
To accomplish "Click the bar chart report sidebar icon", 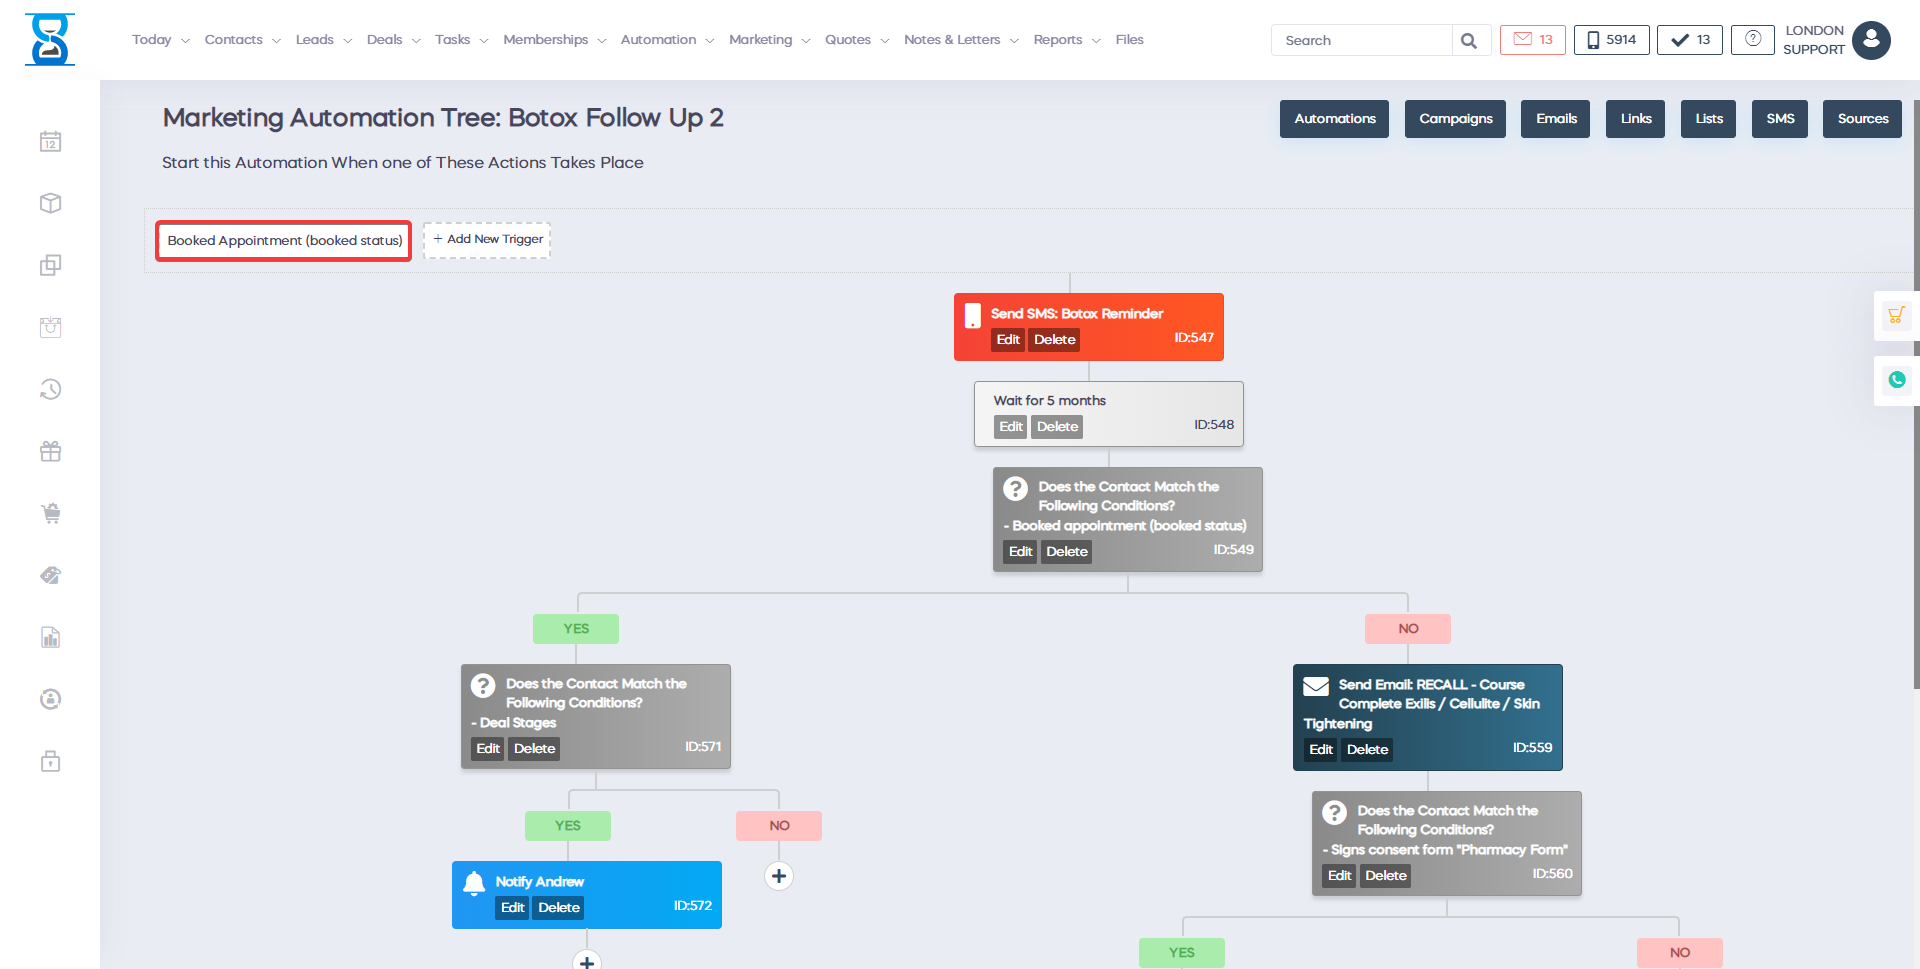I will (x=50, y=638).
